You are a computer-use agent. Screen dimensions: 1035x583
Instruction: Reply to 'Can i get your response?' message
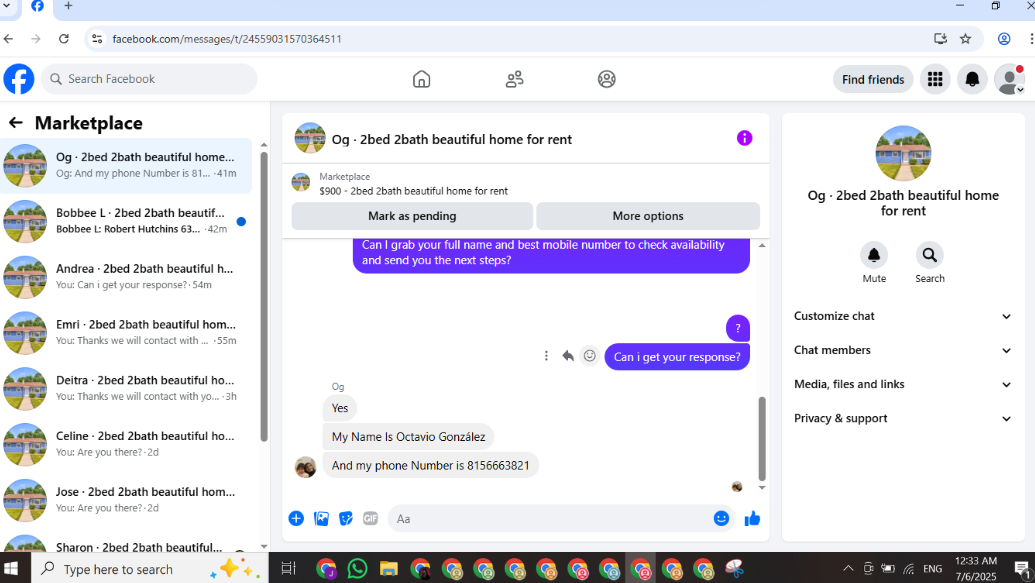pyautogui.click(x=568, y=356)
